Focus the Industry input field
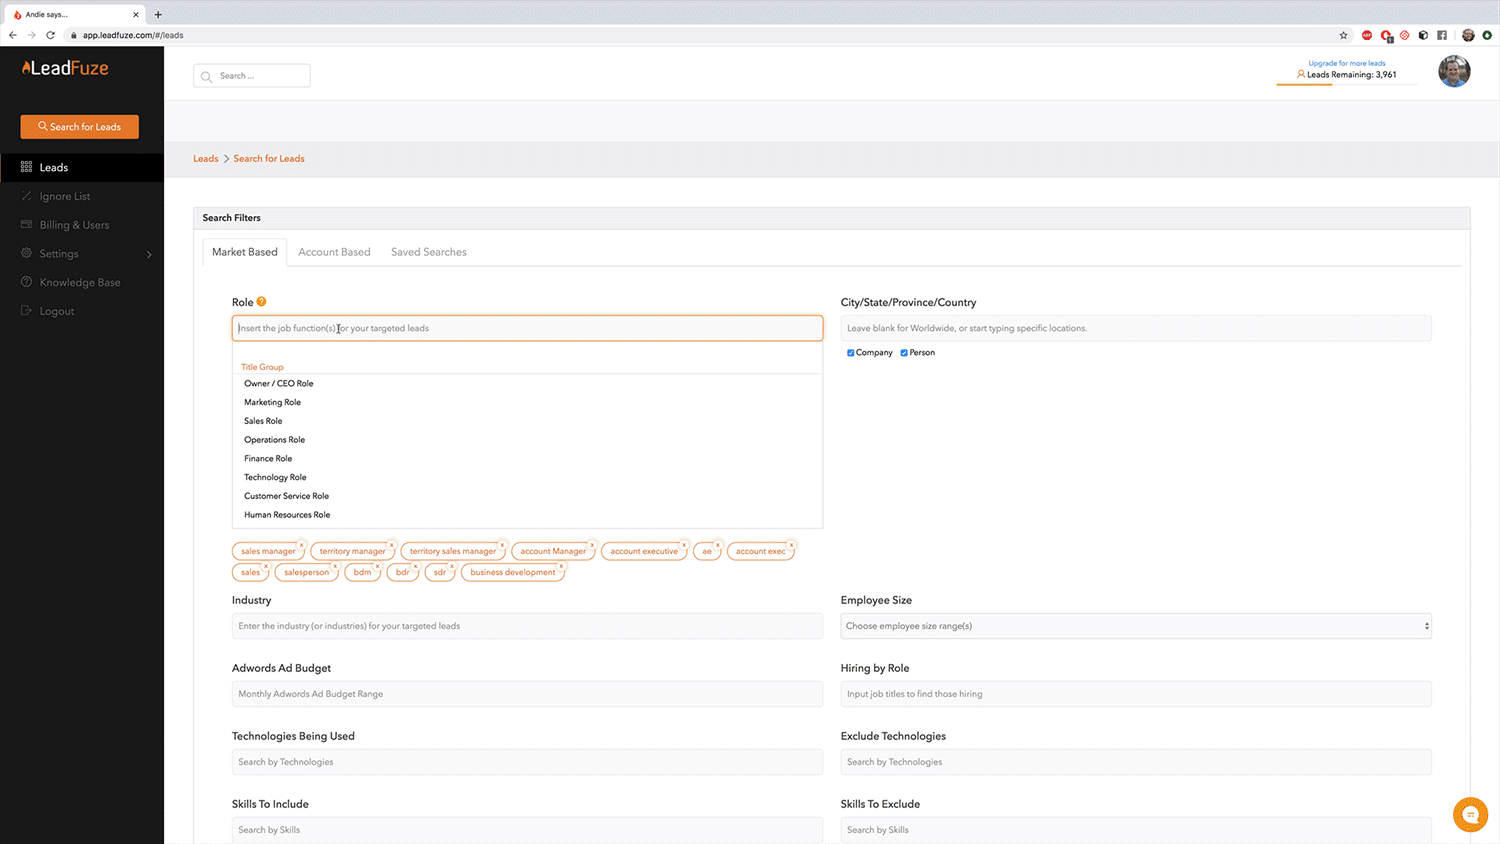Viewport: 1500px width, 844px height. pyautogui.click(x=528, y=626)
